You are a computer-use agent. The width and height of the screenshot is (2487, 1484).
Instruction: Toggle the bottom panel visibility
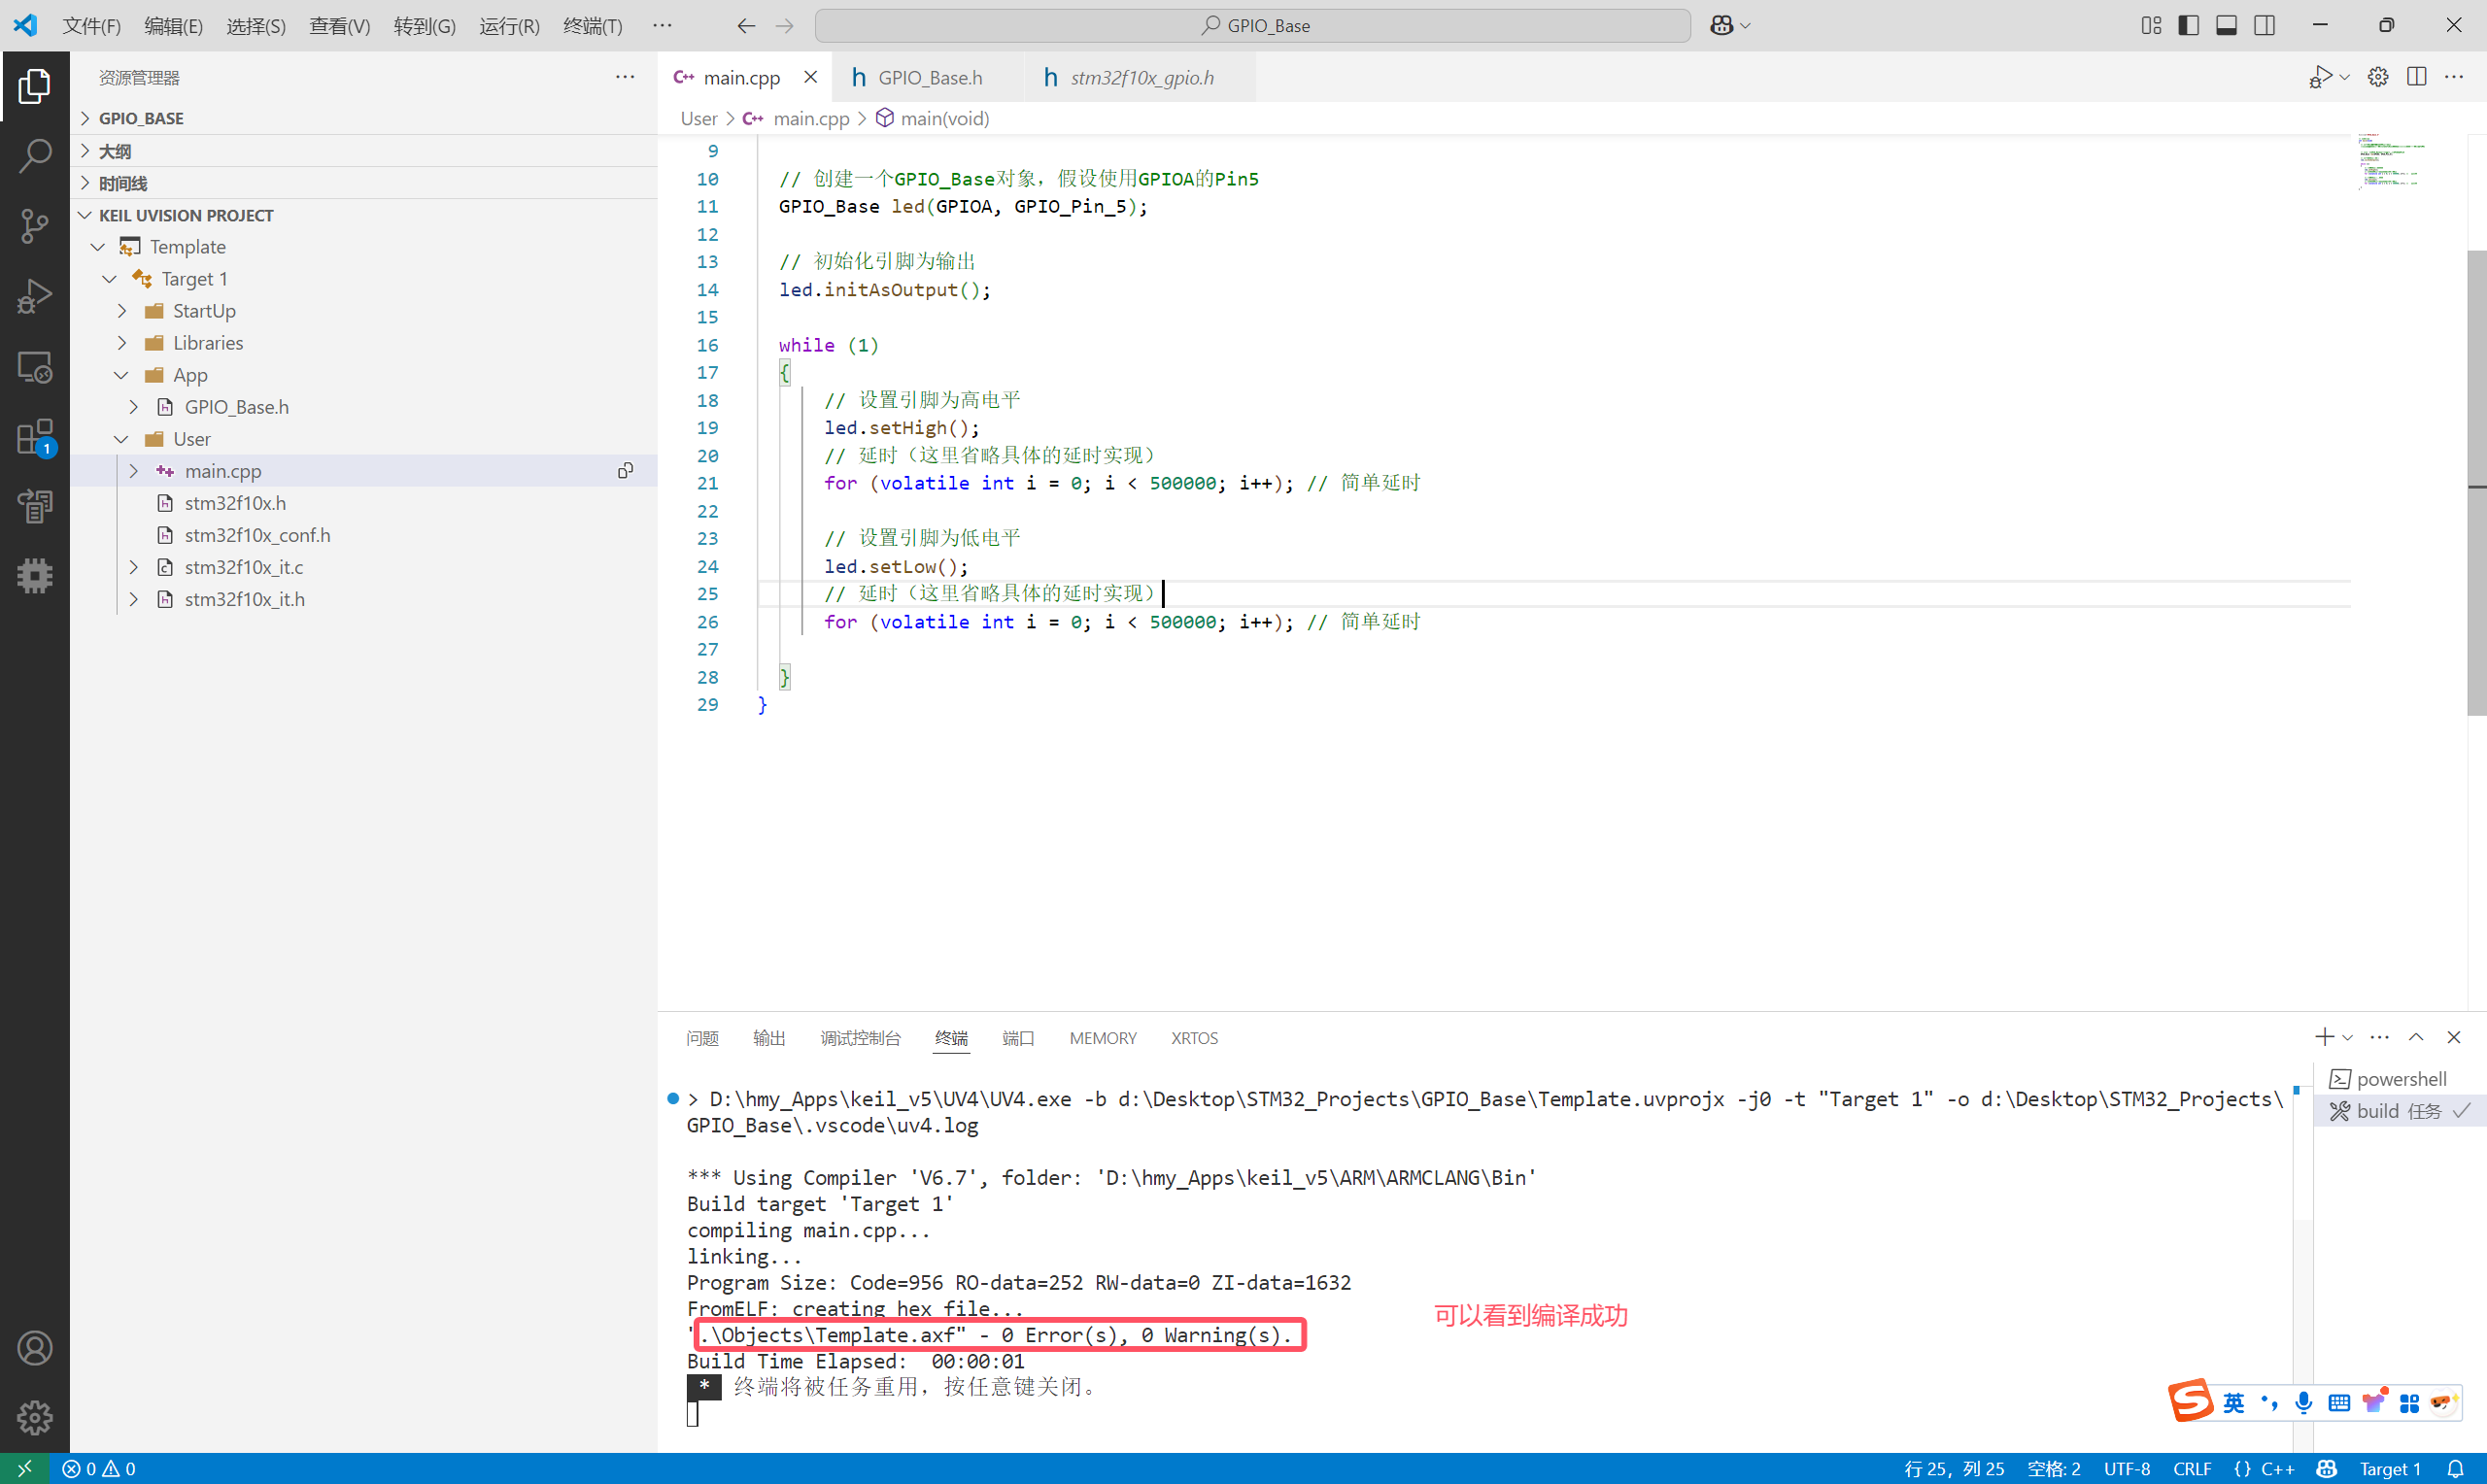[x=2226, y=25]
